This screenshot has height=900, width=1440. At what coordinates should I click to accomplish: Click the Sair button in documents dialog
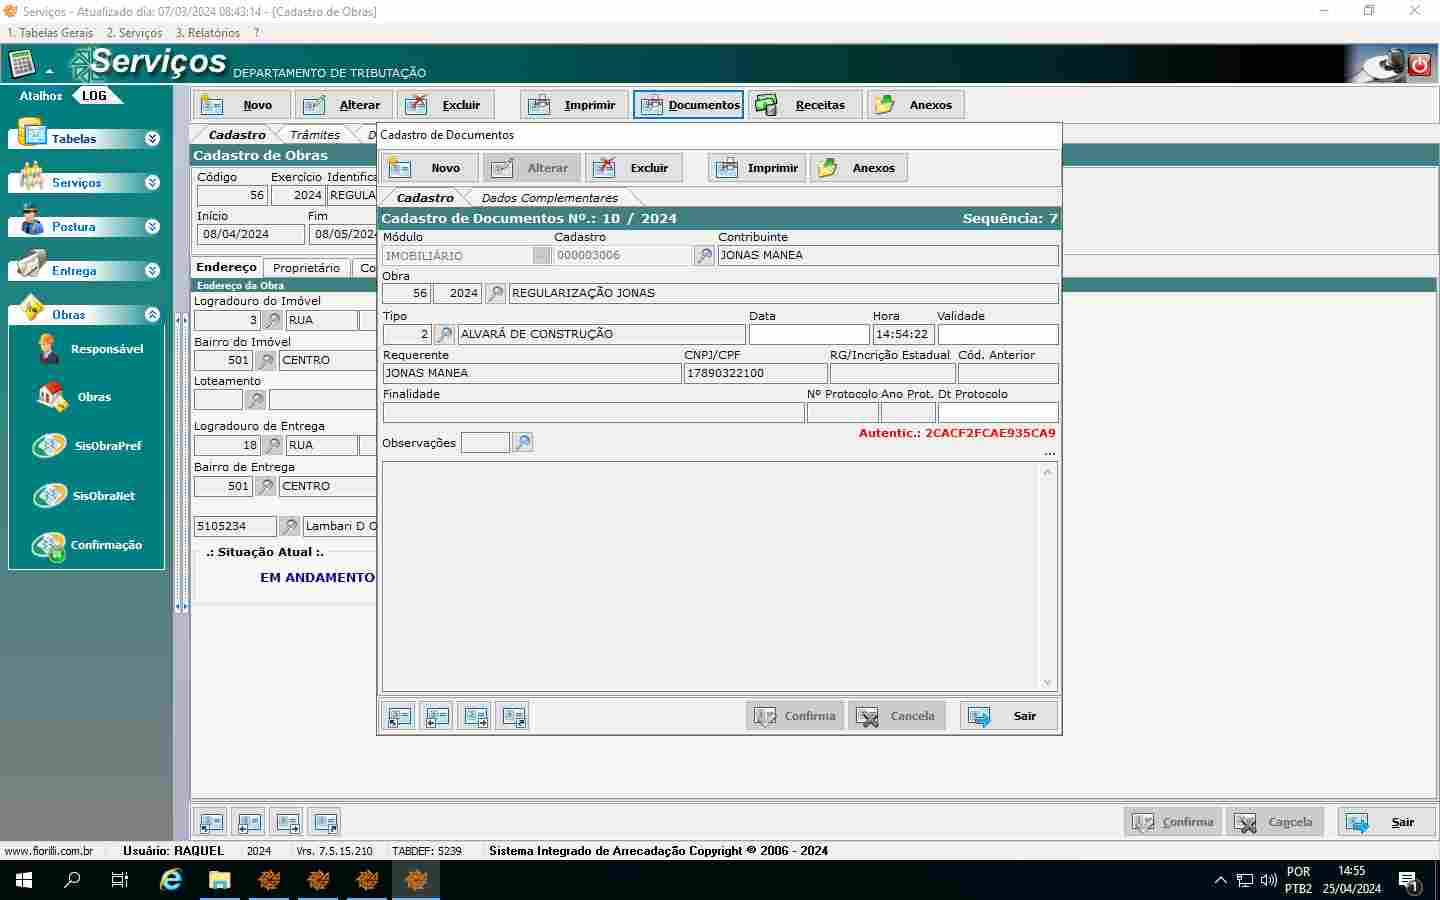pos(1007,716)
